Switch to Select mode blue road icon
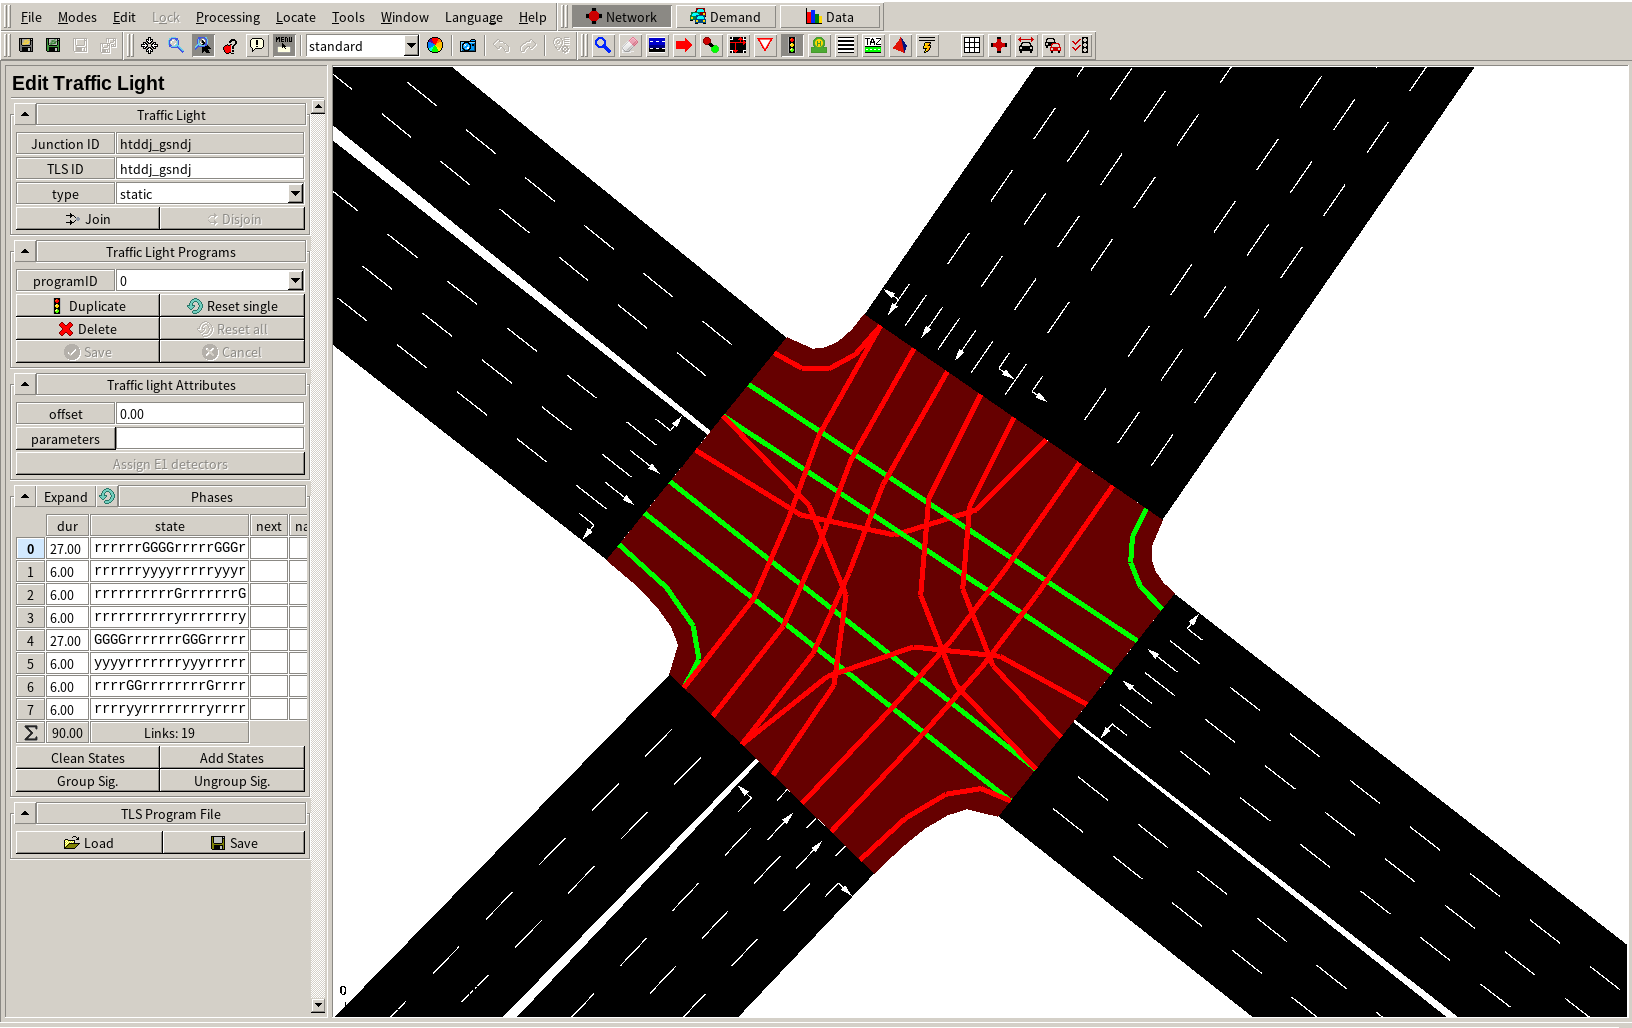The image size is (1632, 1028). point(657,45)
